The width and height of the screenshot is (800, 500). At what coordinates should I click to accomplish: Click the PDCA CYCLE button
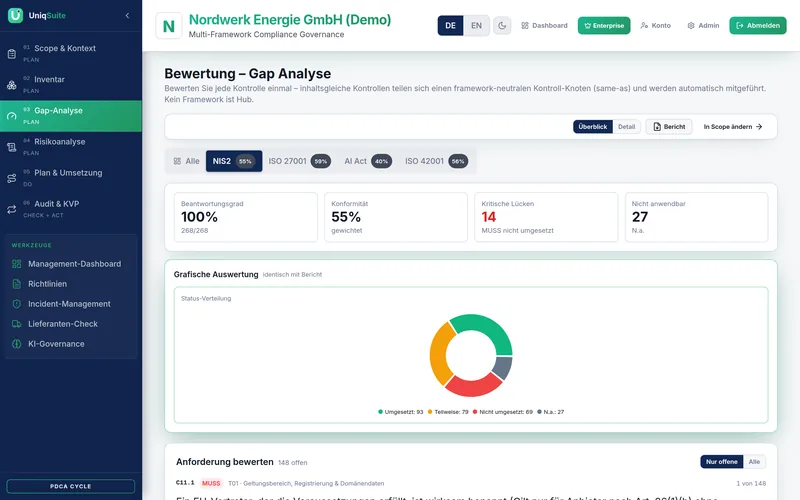pos(70,486)
